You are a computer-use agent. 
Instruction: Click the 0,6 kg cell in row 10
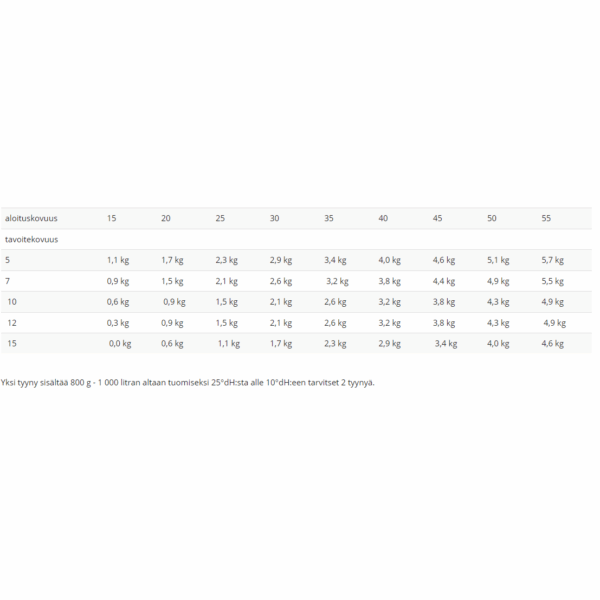pyautogui.click(x=118, y=302)
